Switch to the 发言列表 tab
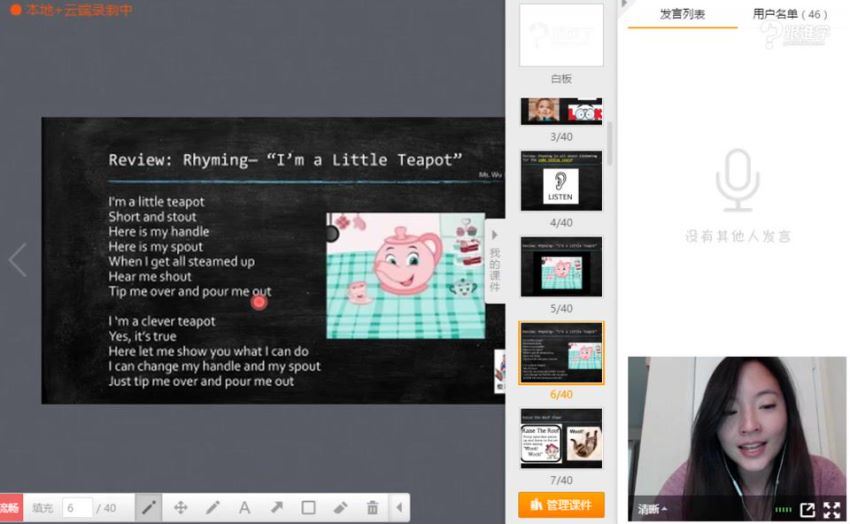The width and height of the screenshot is (850, 524). [682, 15]
